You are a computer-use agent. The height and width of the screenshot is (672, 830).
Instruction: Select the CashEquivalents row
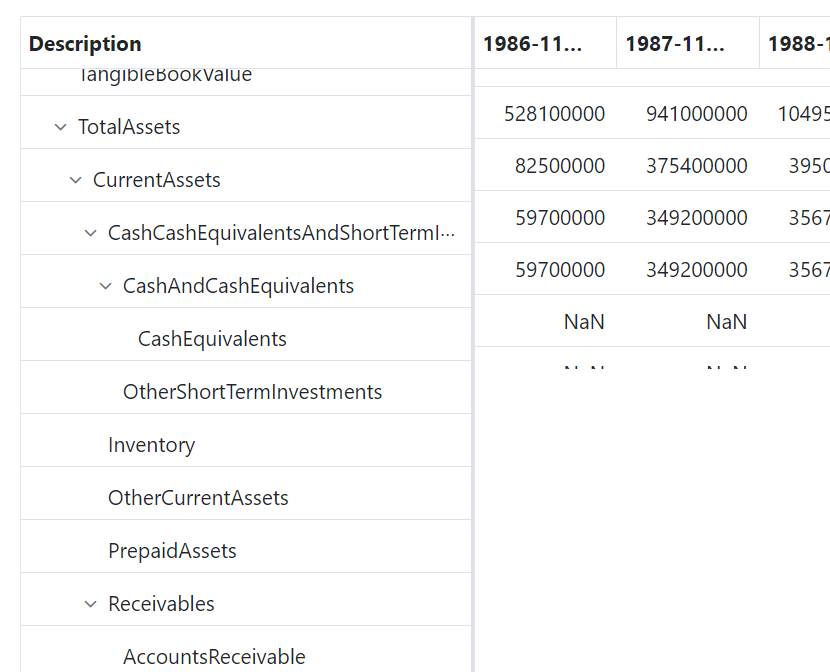(212, 339)
